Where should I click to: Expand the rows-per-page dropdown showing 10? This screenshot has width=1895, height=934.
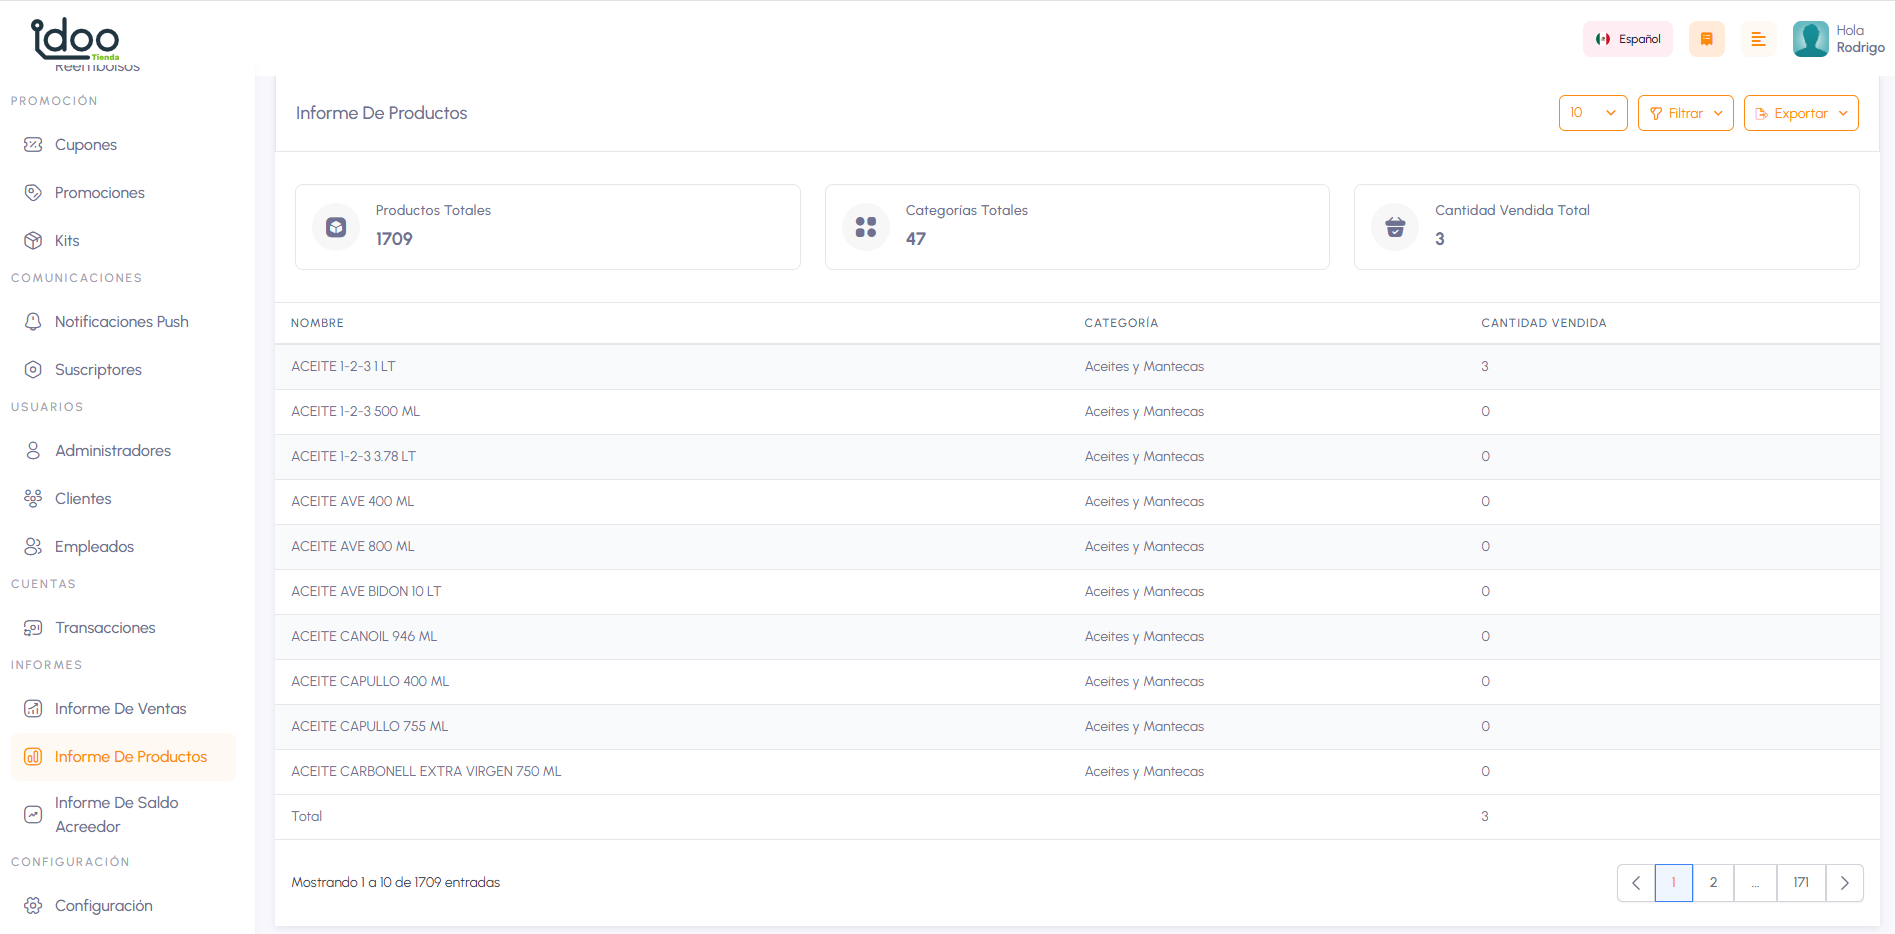coord(1592,113)
